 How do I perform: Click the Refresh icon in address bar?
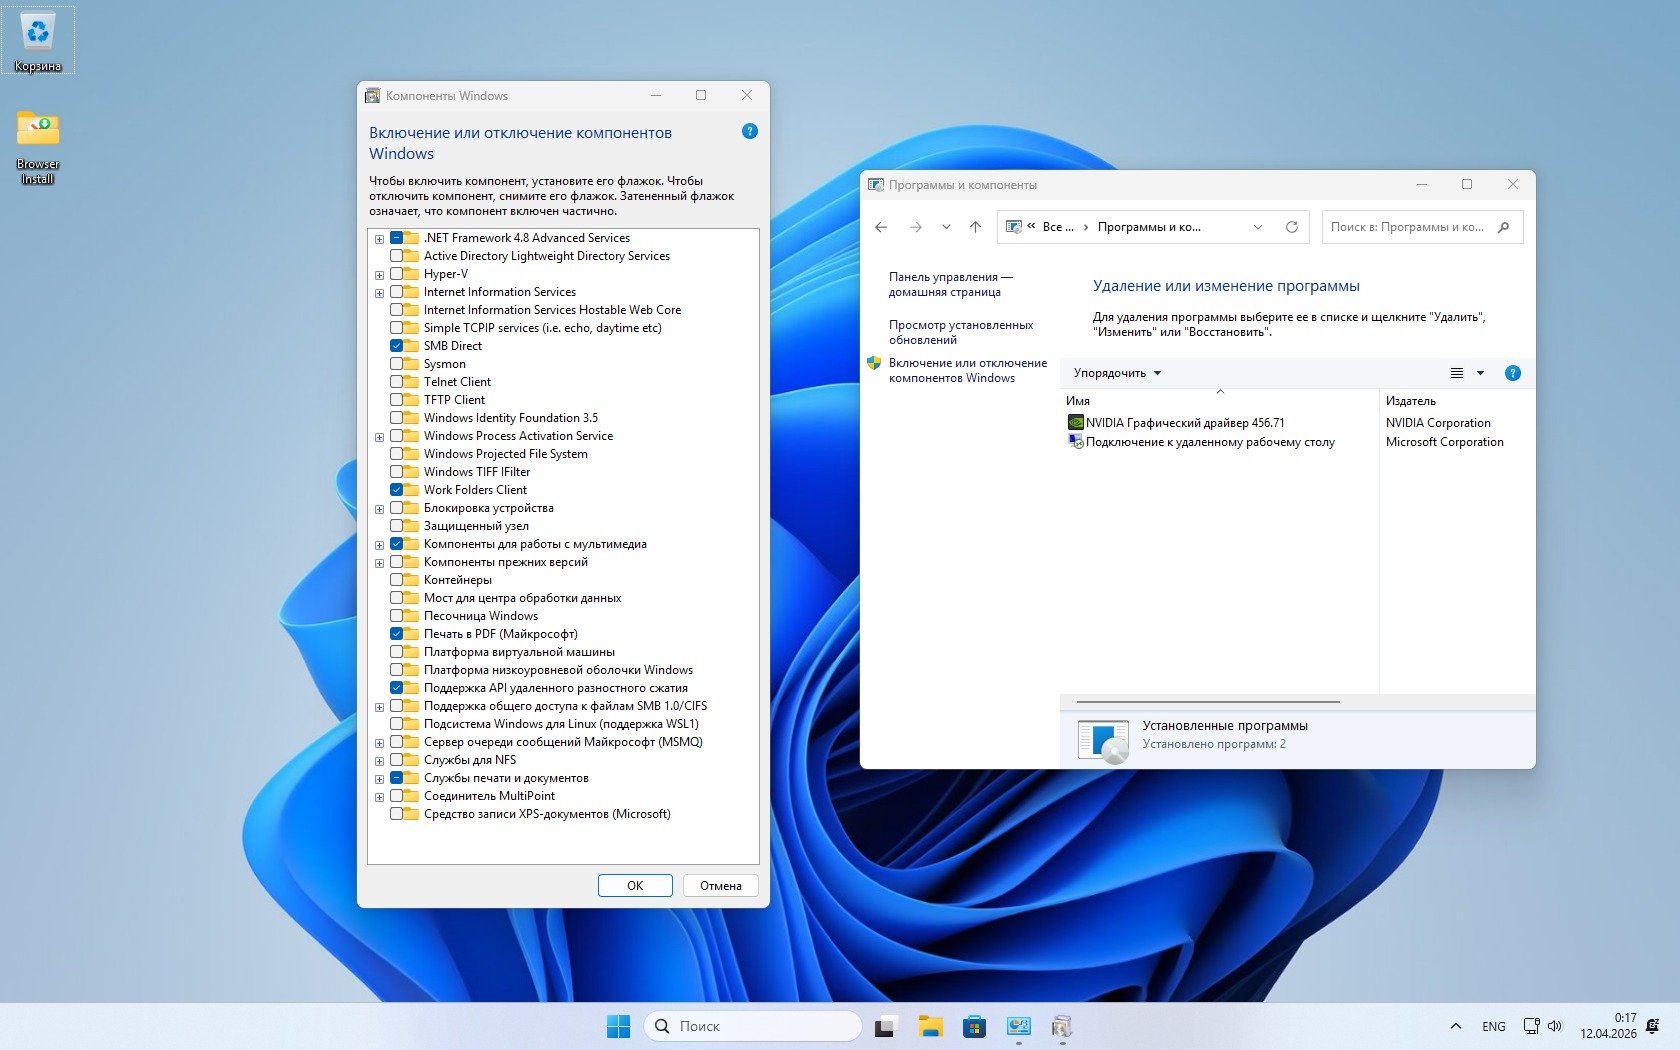click(x=1292, y=227)
